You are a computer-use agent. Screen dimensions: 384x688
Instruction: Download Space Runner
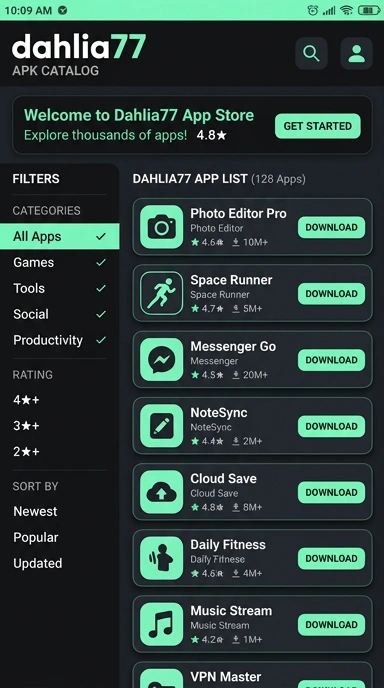[x=331, y=294]
